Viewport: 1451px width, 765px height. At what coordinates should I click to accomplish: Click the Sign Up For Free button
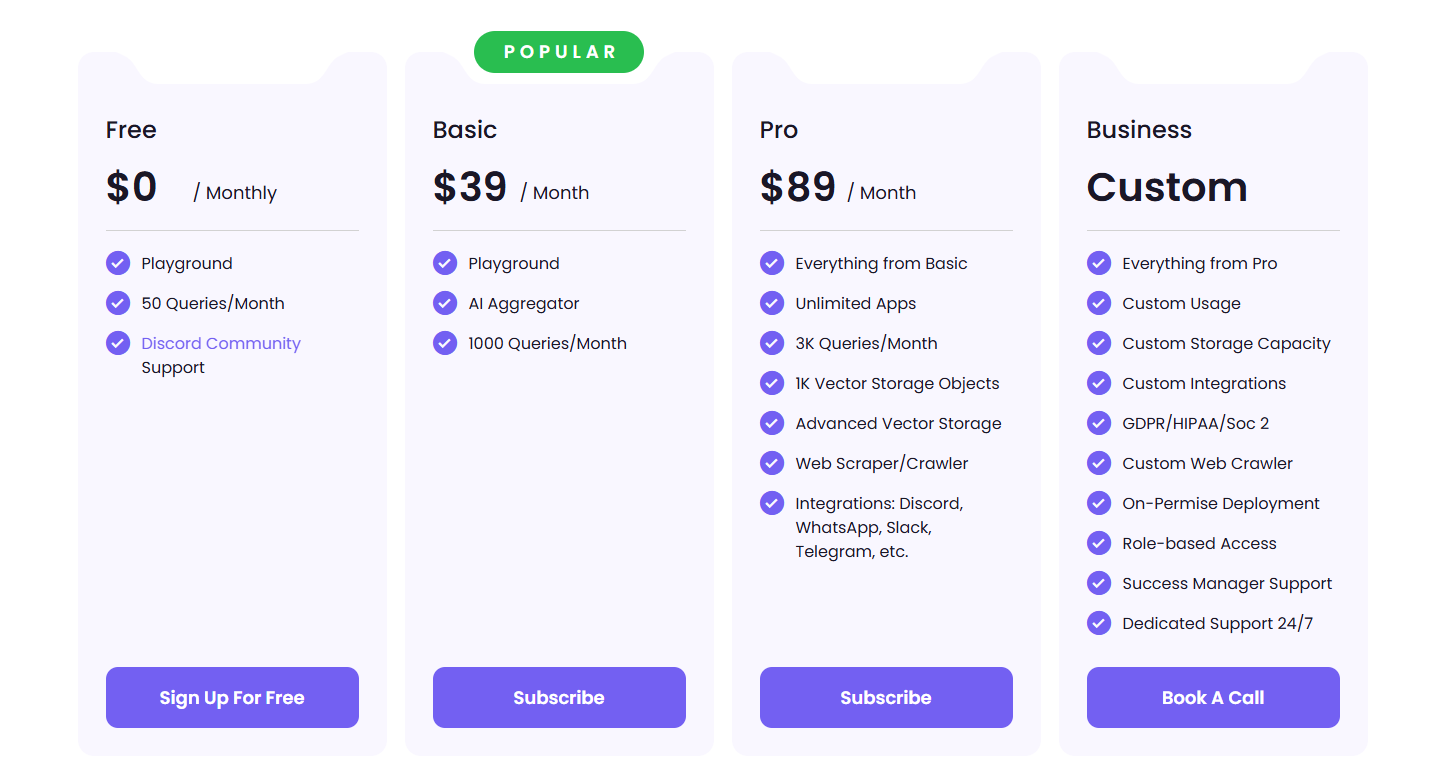coord(232,697)
